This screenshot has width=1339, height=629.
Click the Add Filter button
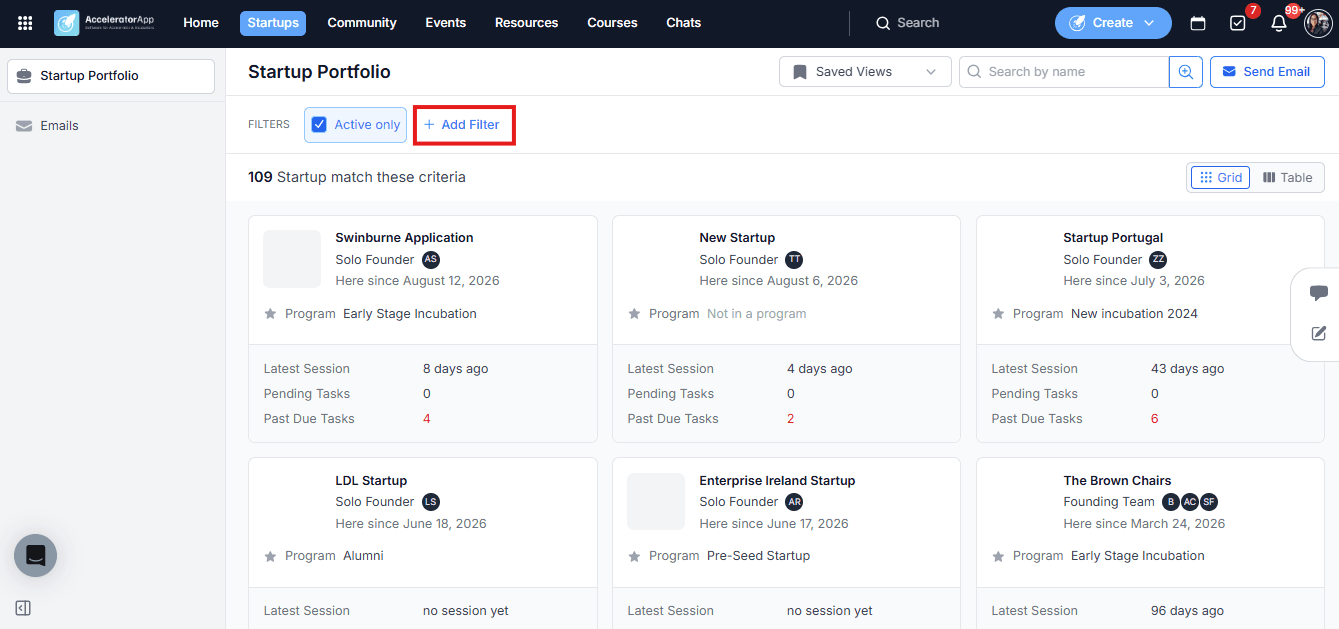tap(464, 125)
